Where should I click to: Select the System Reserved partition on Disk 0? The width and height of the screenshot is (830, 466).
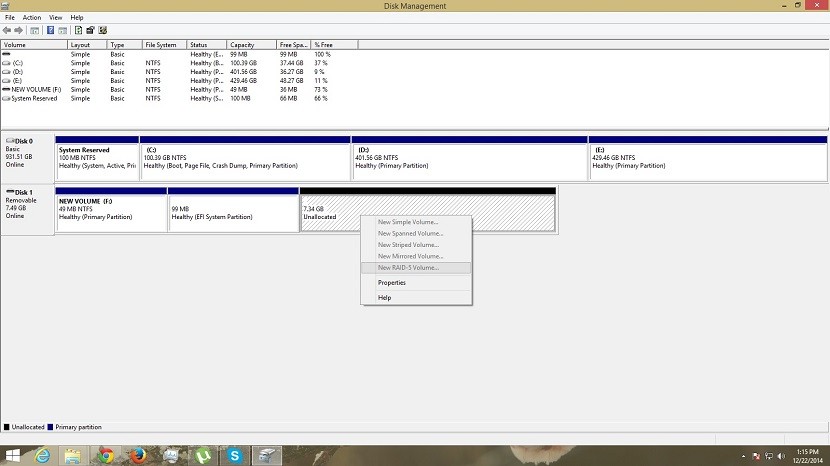click(97, 158)
